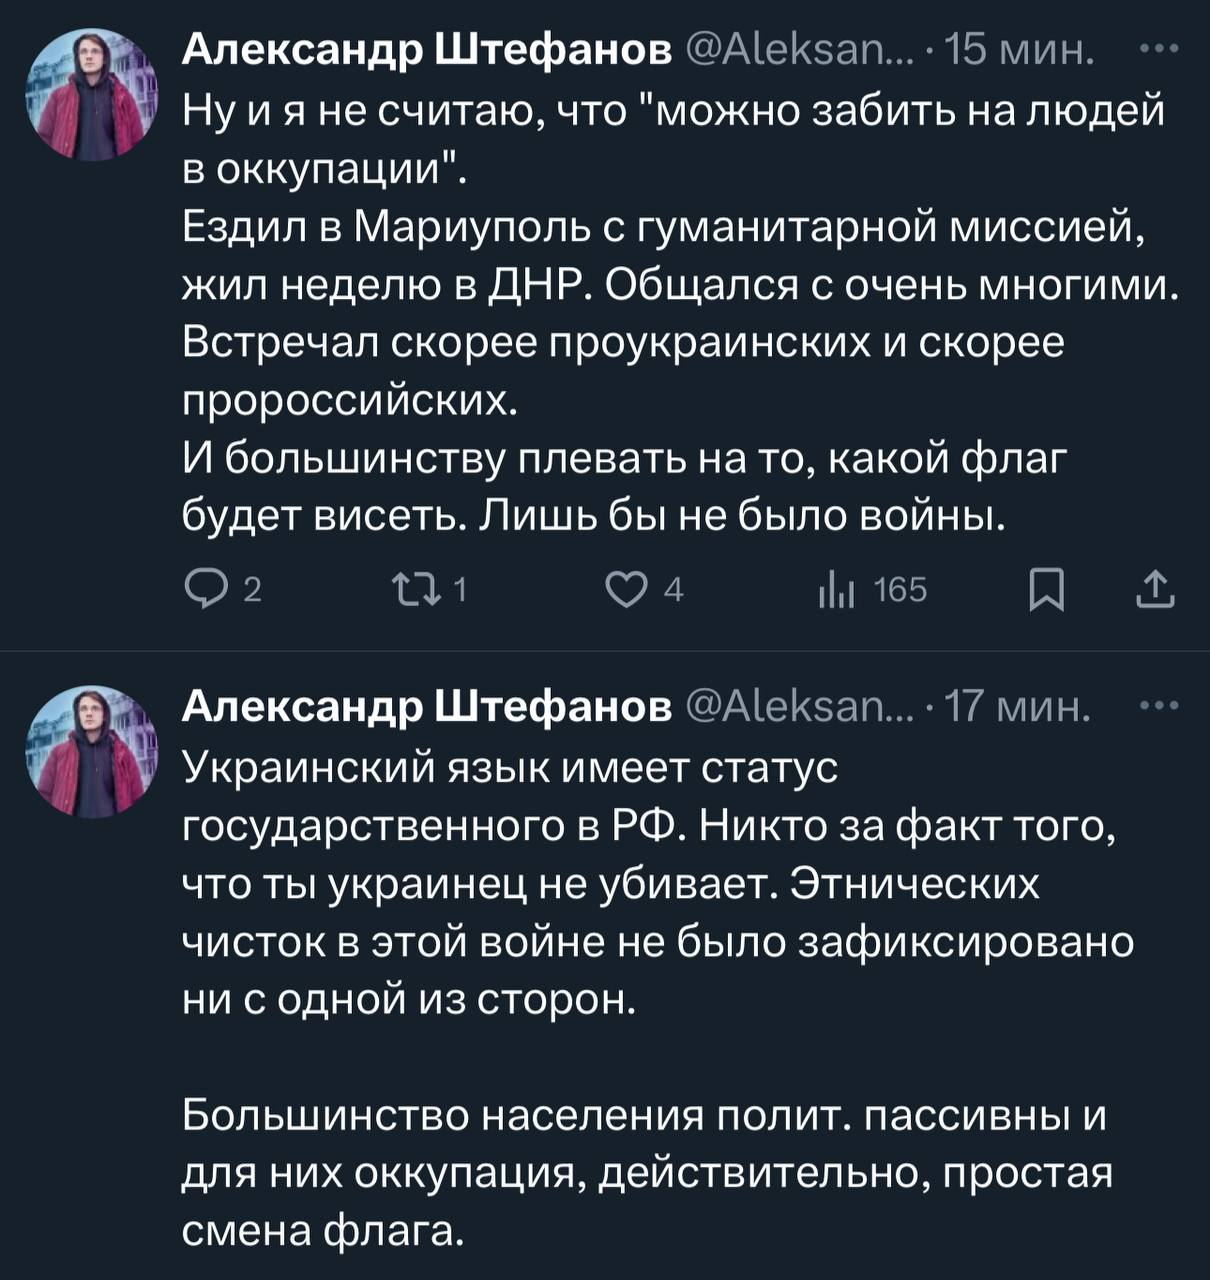Bookmark the first tweet
This screenshot has width=1210, height=1280.
click(1045, 591)
